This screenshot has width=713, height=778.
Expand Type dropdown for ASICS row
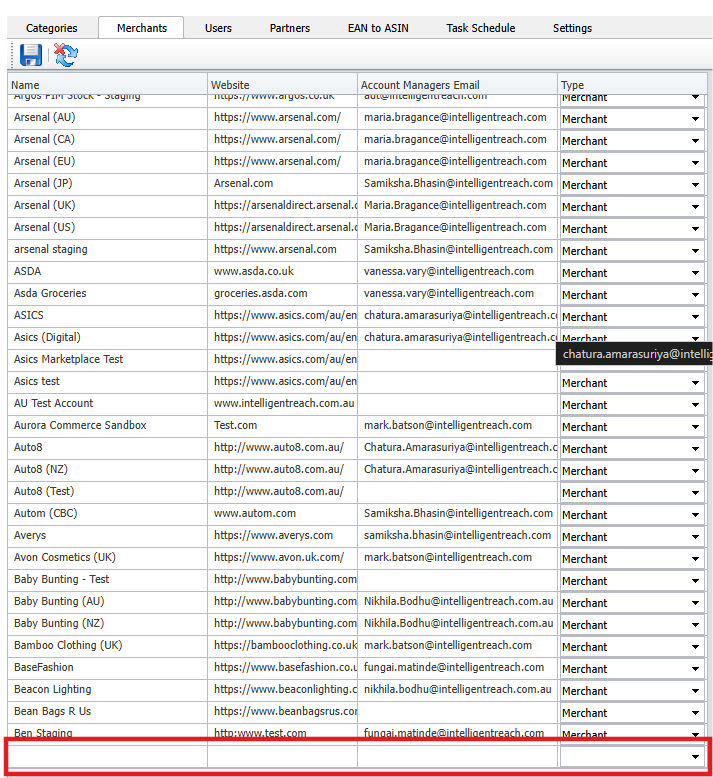(x=695, y=317)
